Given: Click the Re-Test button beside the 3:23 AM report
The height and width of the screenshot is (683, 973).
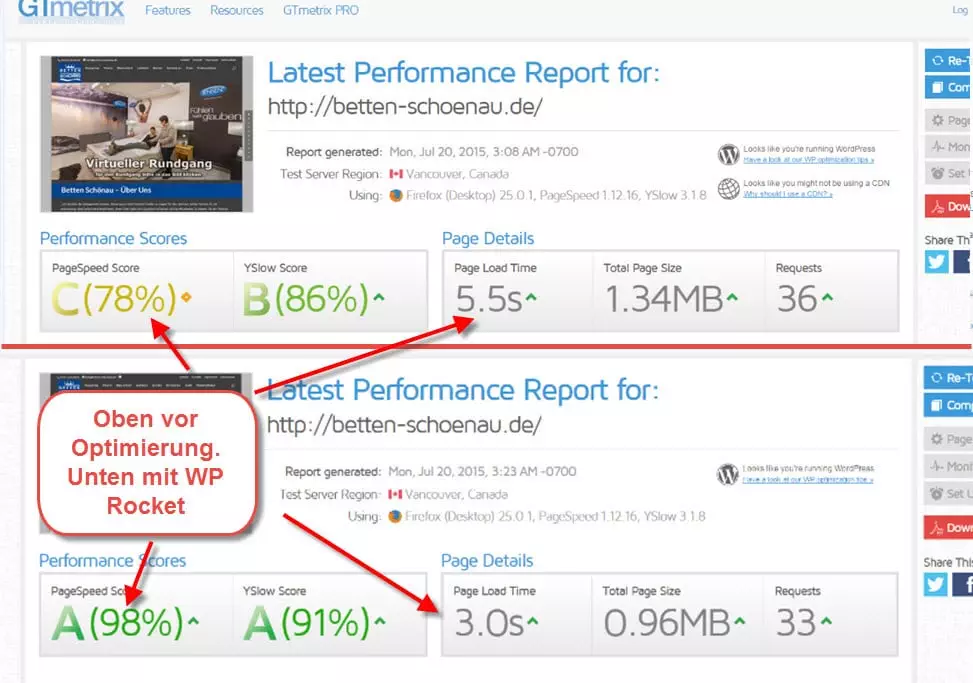Looking at the screenshot, I should click(948, 378).
